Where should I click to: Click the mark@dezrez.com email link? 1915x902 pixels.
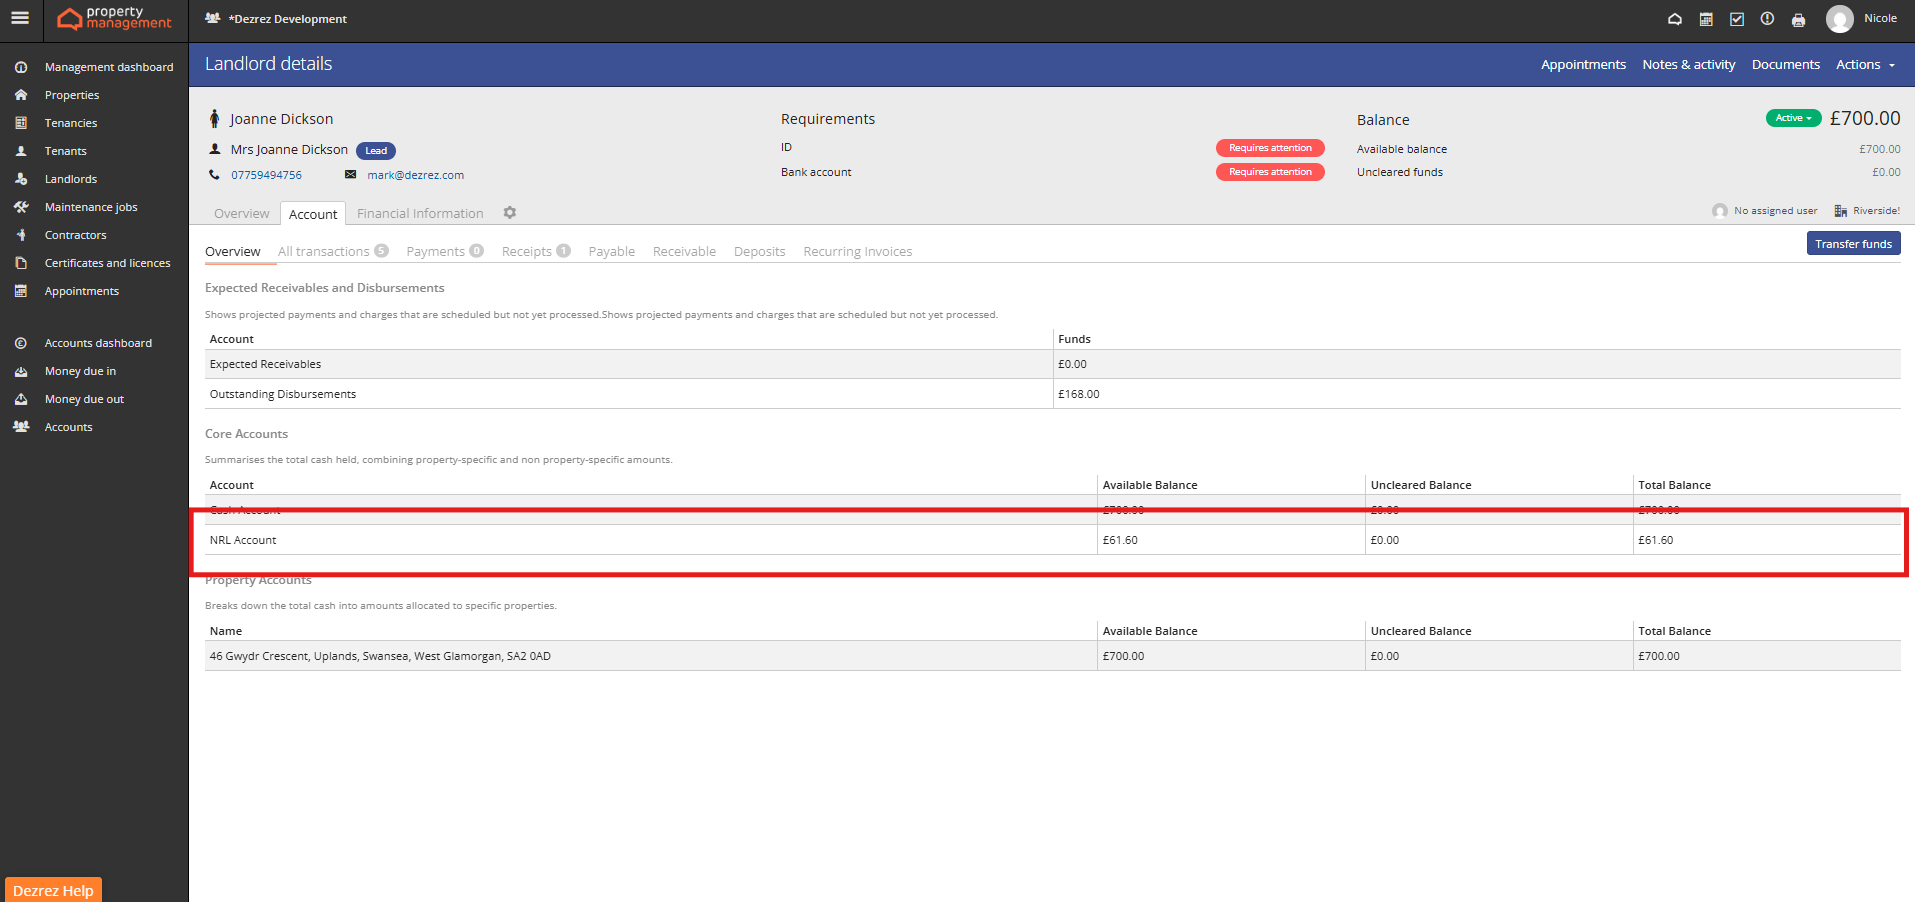(415, 175)
